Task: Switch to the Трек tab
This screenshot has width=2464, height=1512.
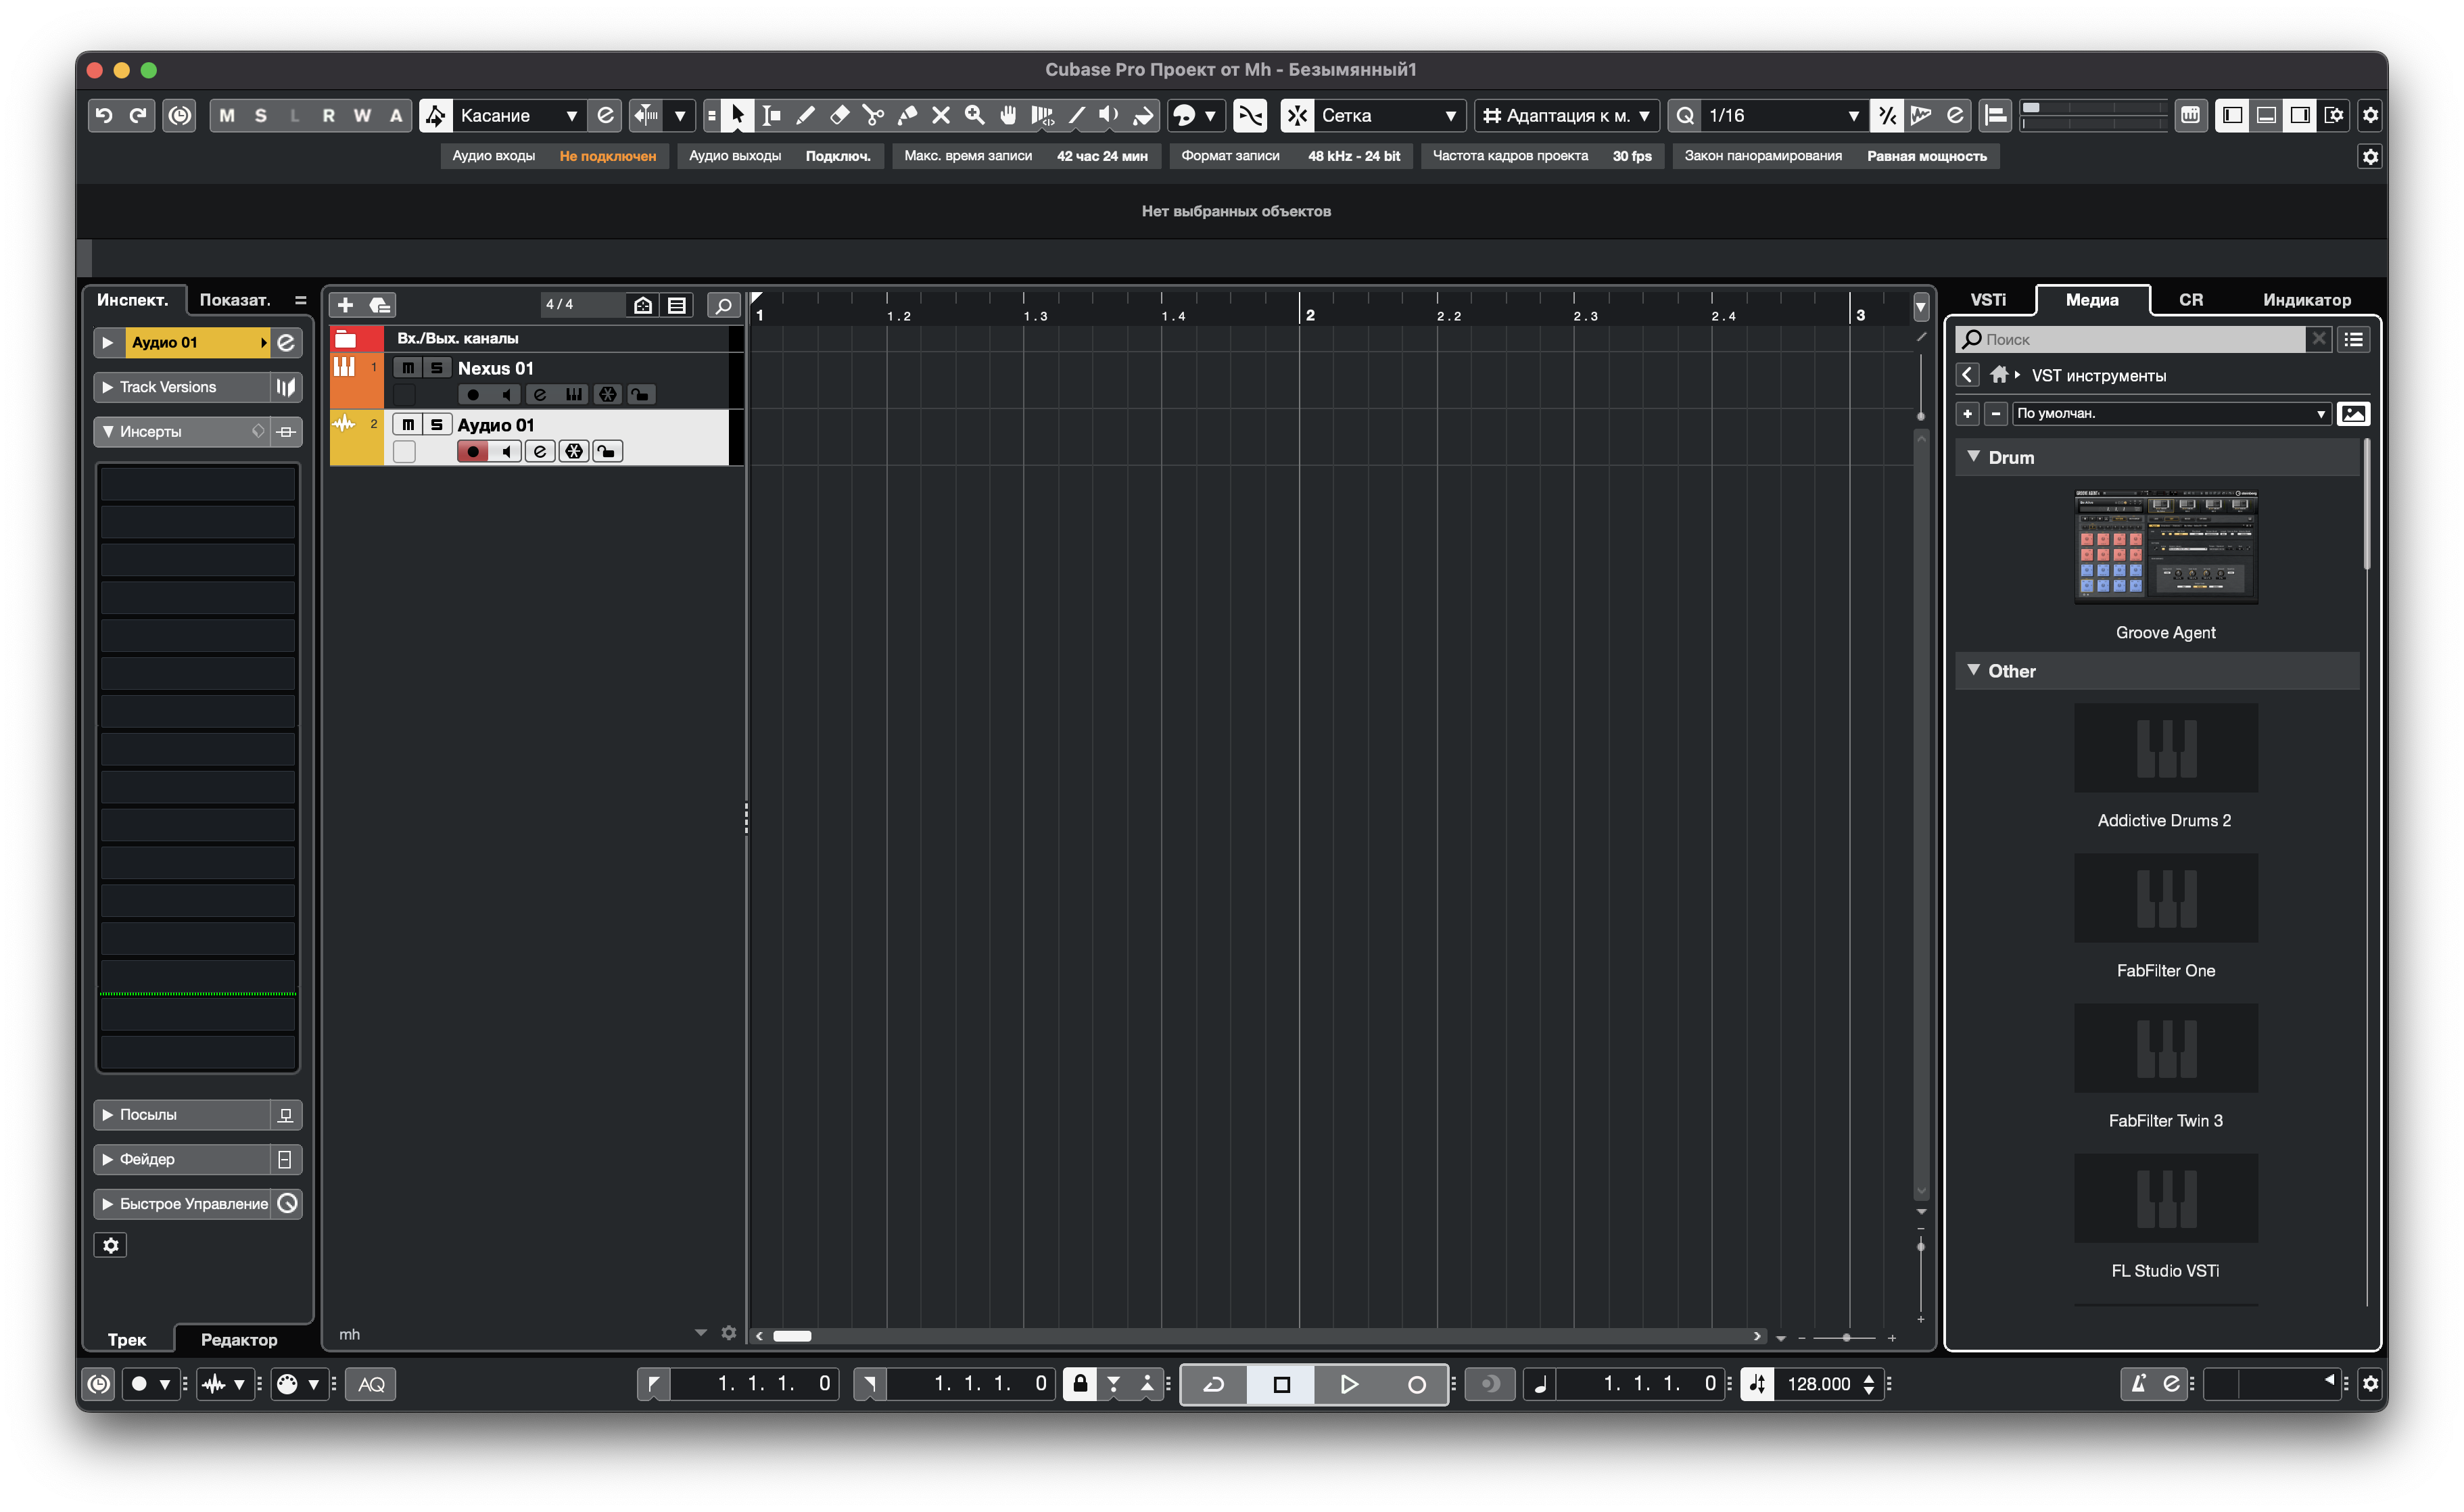Action: [127, 1339]
